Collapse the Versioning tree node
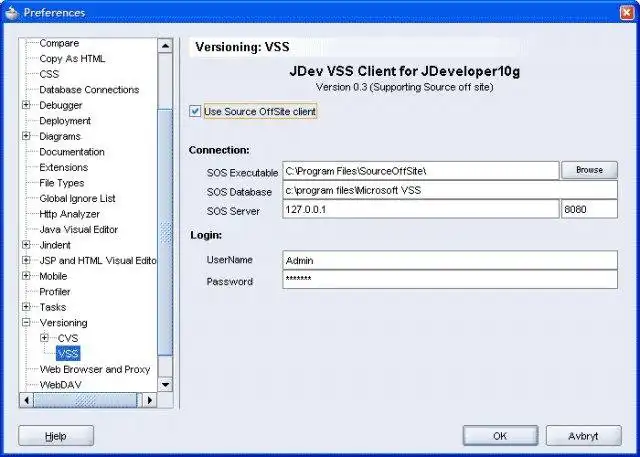 [26, 322]
